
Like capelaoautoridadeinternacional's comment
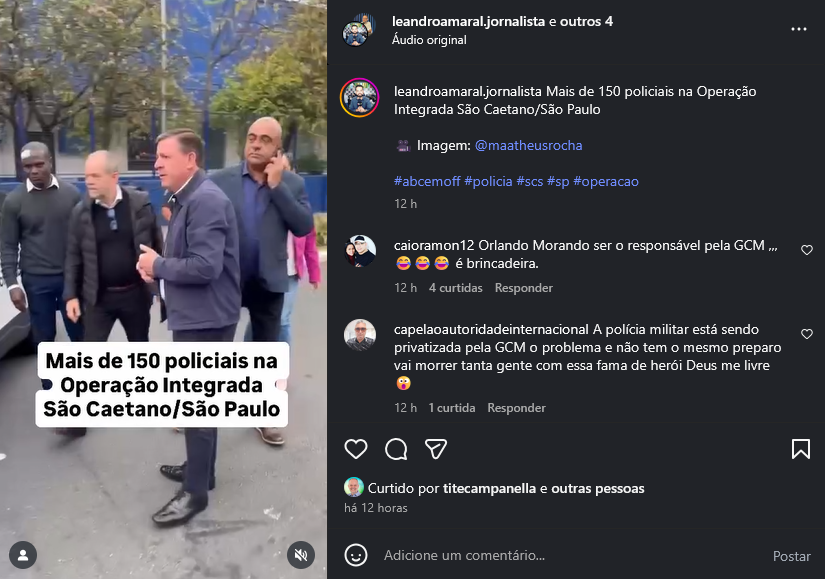(807, 334)
